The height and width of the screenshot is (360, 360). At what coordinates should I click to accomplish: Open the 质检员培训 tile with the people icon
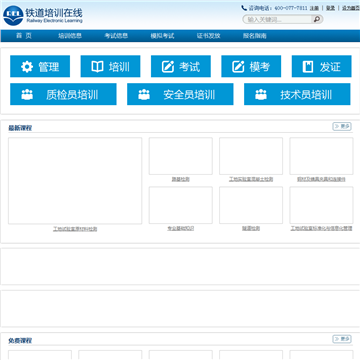63,94
